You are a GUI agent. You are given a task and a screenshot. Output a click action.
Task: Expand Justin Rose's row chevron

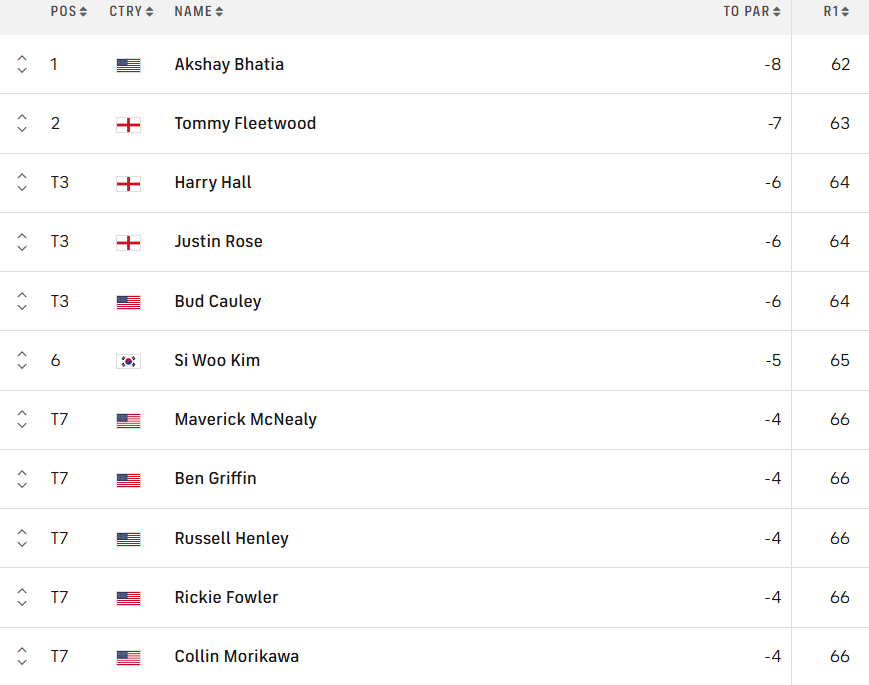[22, 242]
